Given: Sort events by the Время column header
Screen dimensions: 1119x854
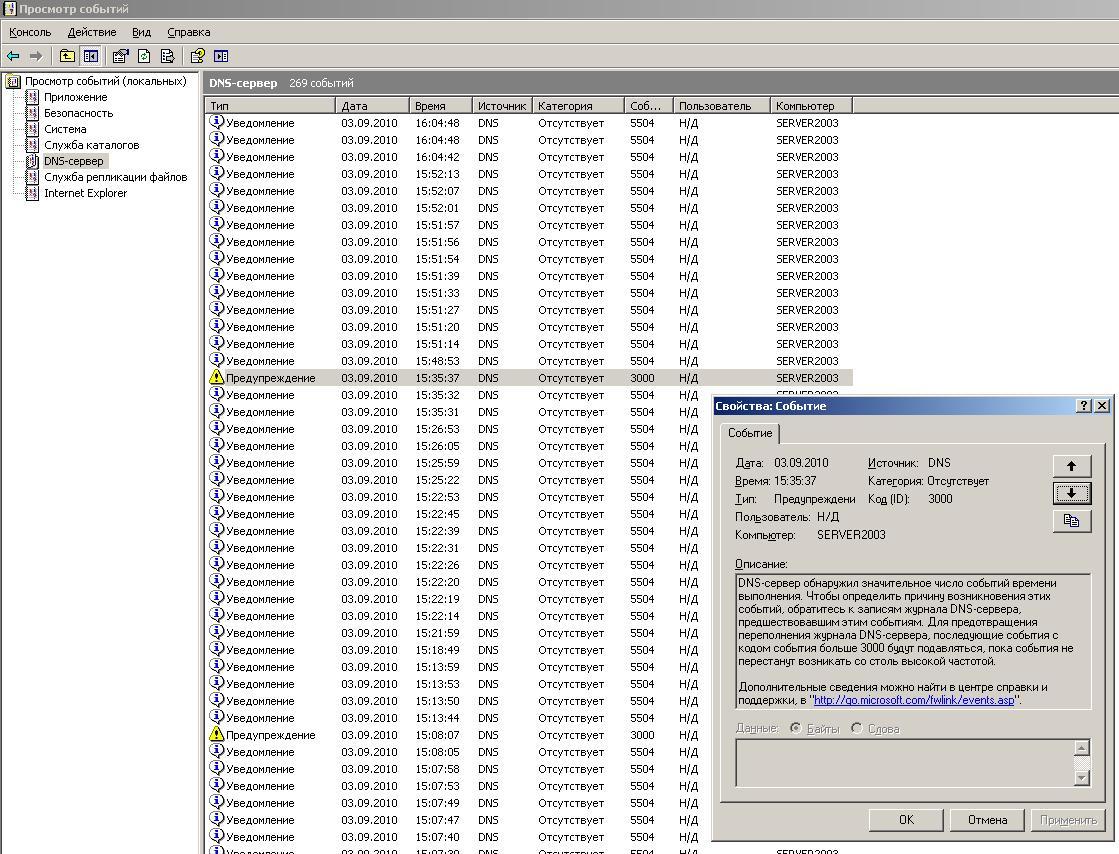Looking at the screenshot, I should pos(440,106).
